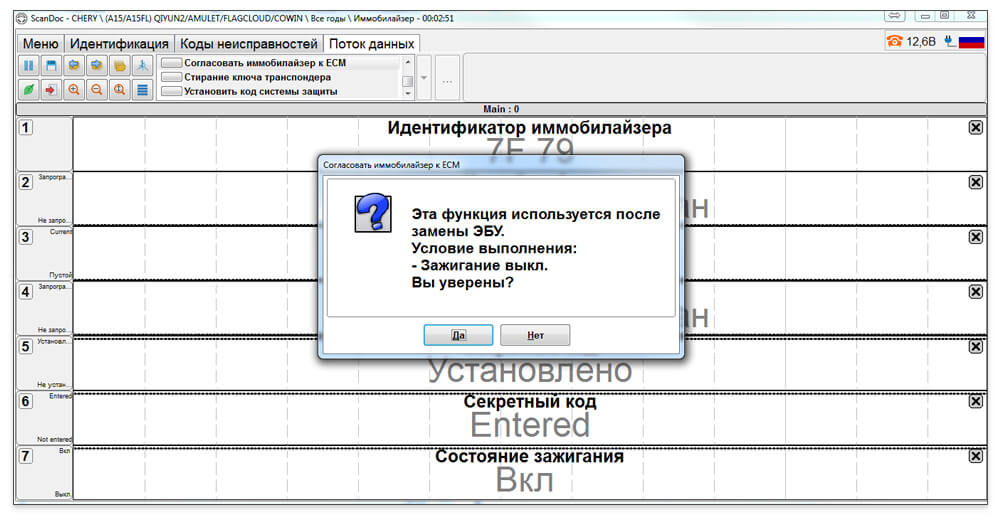Decline by clicking the Нет button
The width and height of the screenshot is (1000, 522).
pyautogui.click(x=535, y=335)
